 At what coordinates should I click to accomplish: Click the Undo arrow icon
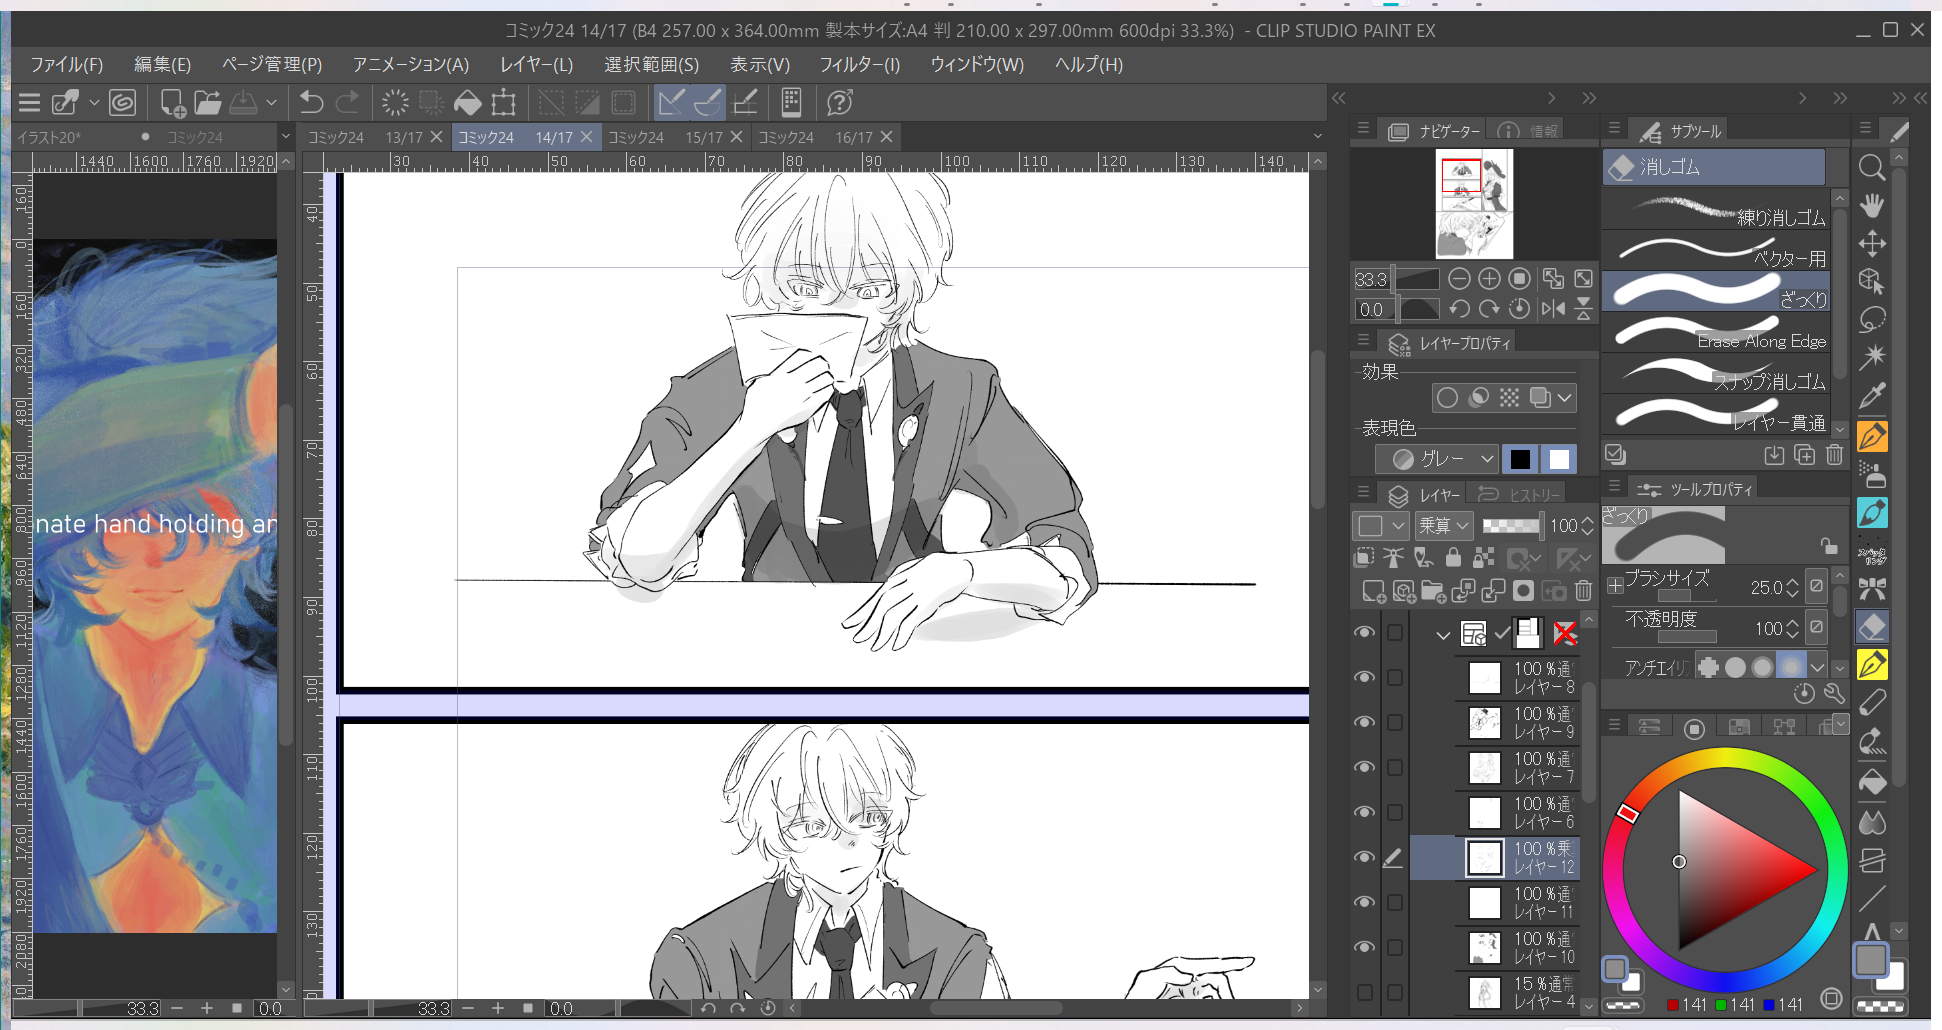click(311, 103)
